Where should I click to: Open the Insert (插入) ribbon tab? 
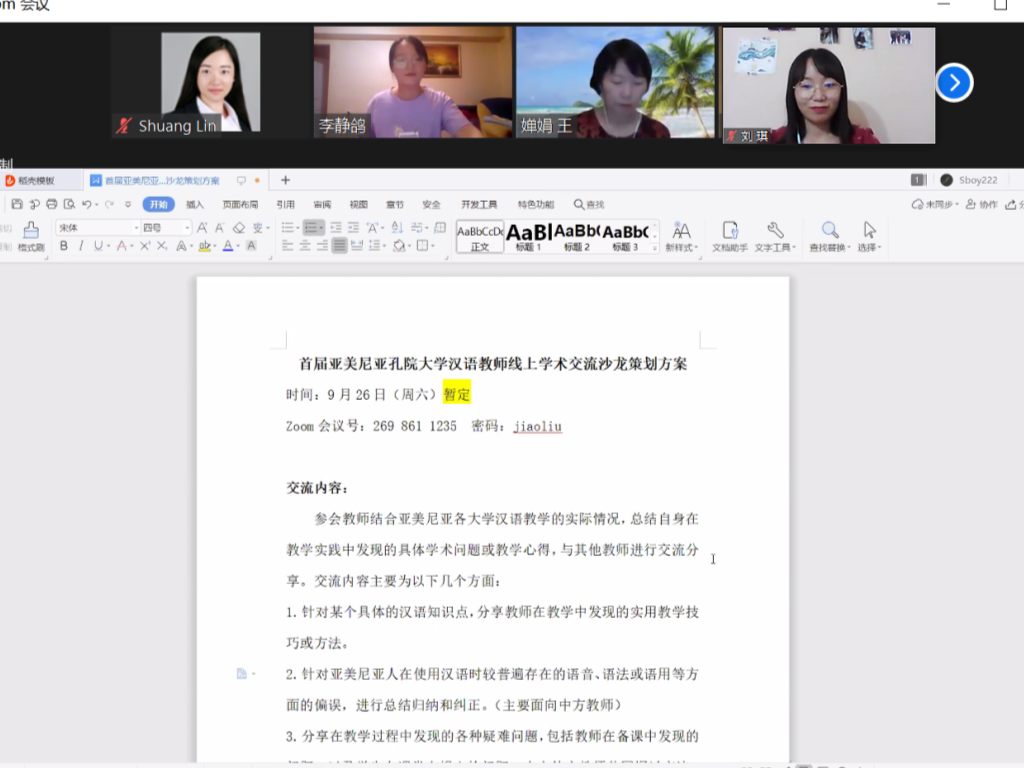[195, 204]
